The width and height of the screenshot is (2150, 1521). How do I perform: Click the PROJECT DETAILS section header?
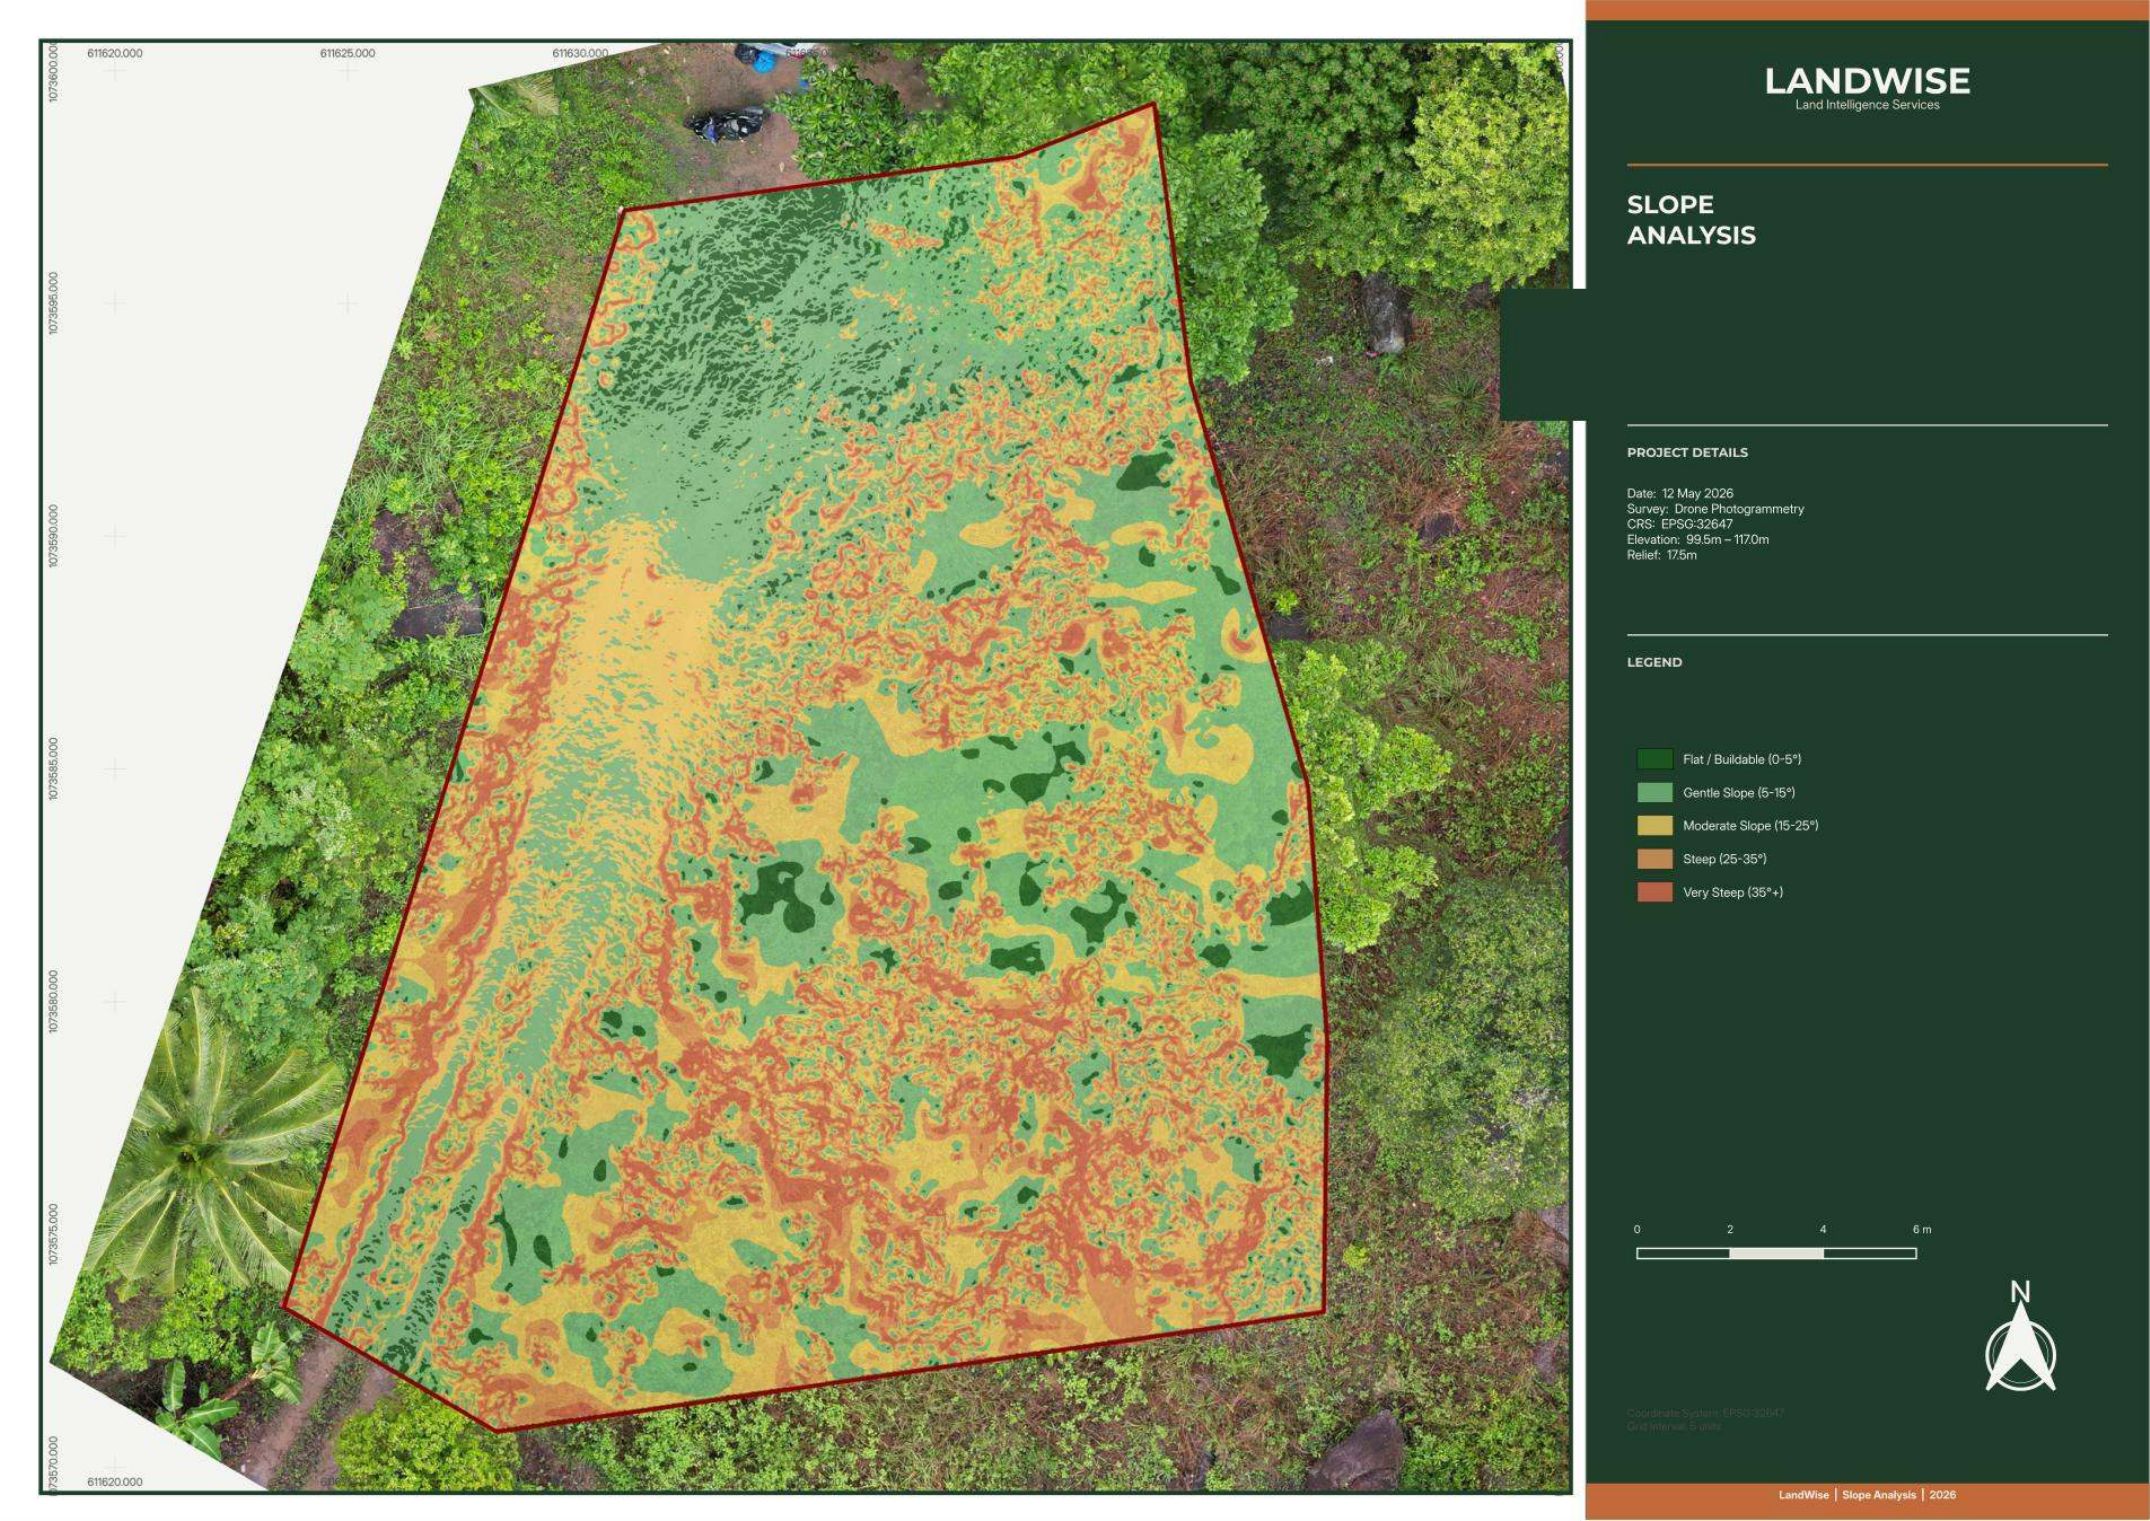[1687, 452]
